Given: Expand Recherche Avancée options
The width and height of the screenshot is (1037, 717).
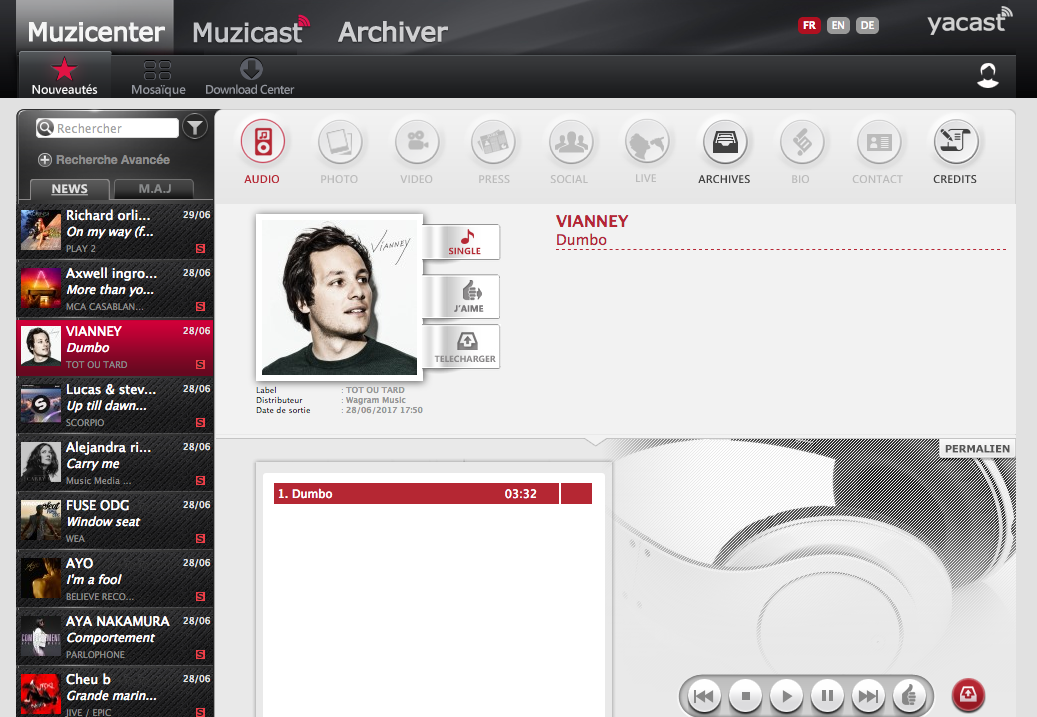Looking at the screenshot, I should [104, 160].
